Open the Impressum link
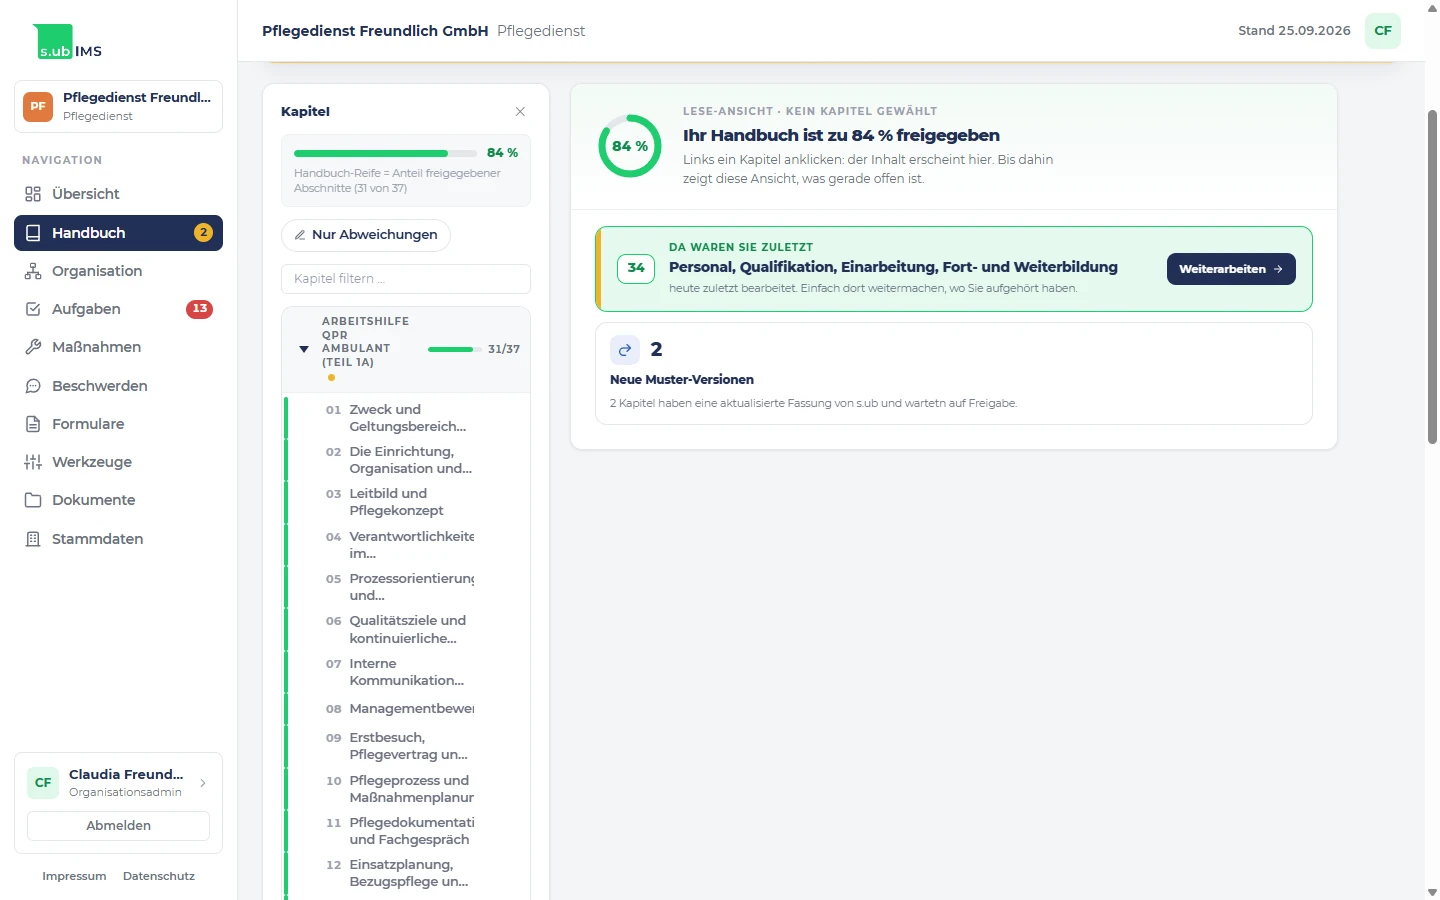1440x900 pixels. tap(74, 876)
